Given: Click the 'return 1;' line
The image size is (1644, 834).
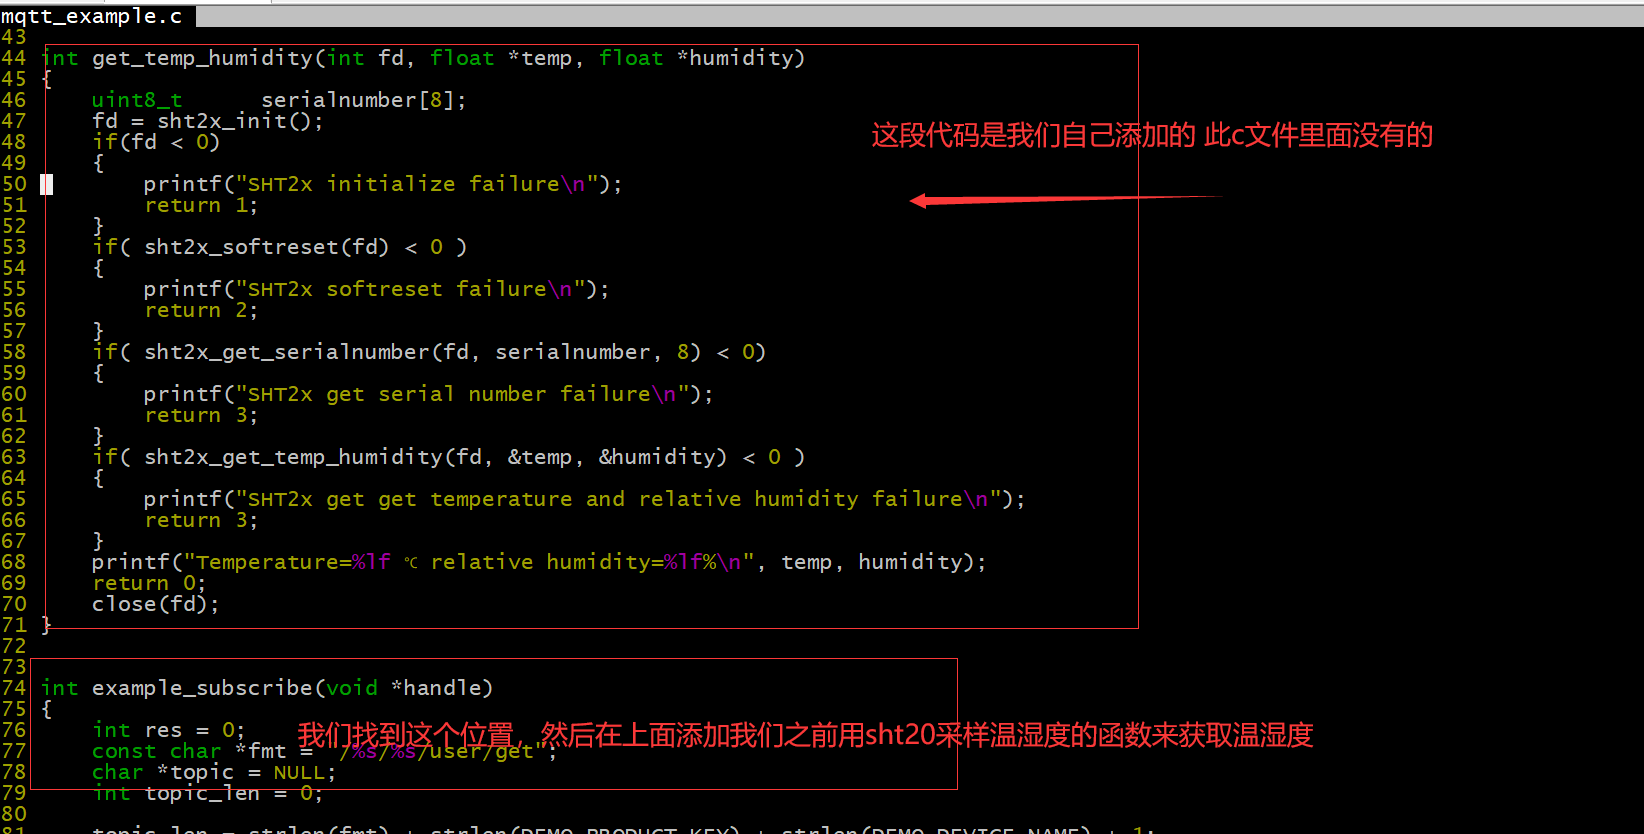Looking at the screenshot, I should coord(201,205).
